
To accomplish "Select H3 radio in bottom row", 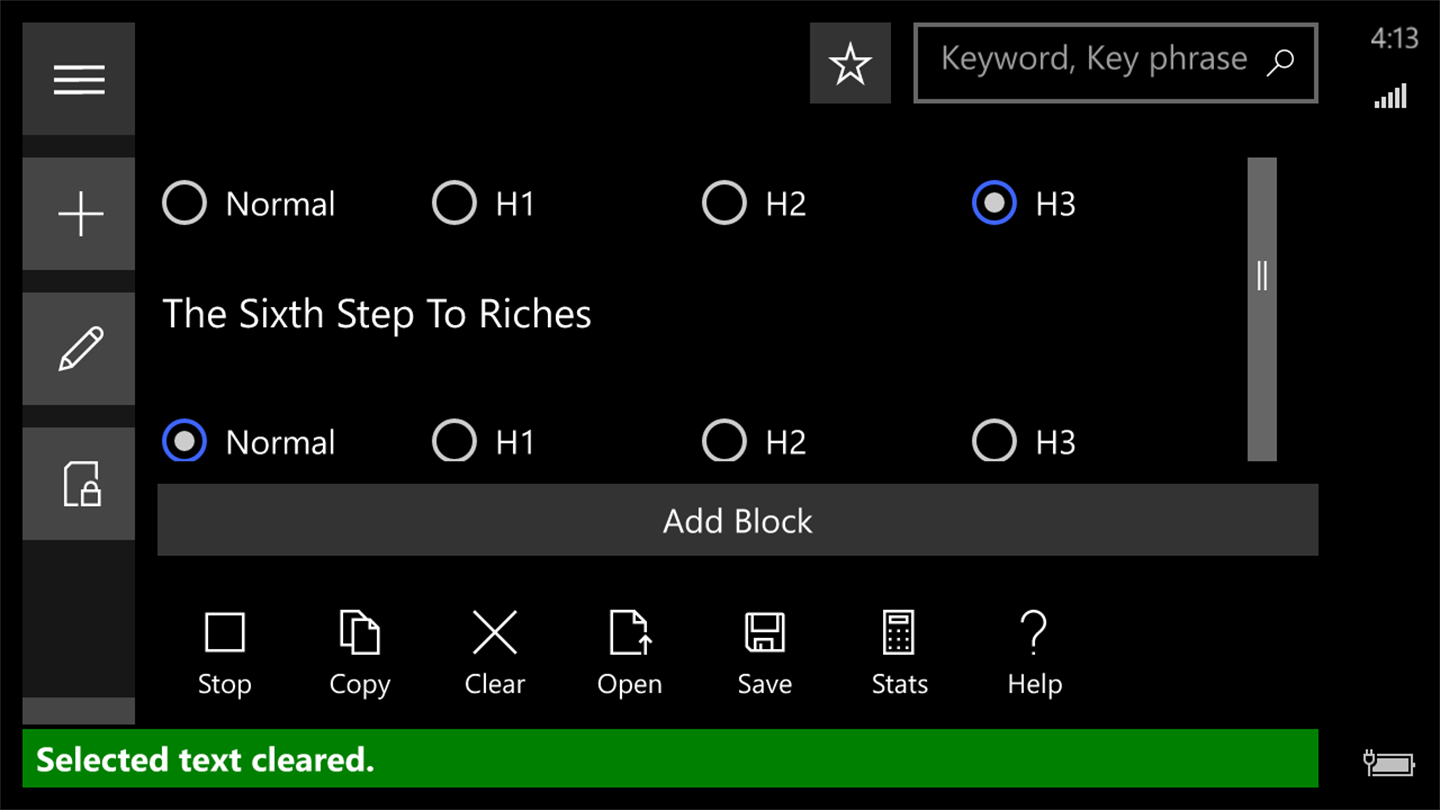I will click(x=995, y=442).
